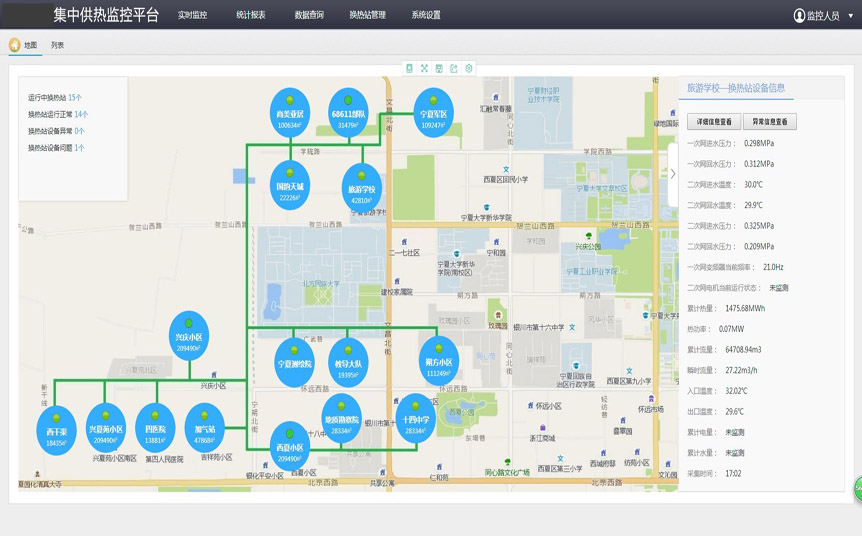This screenshot has height=536, width=862.
Task: Click the running stations count 15个
Action: tap(75, 98)
